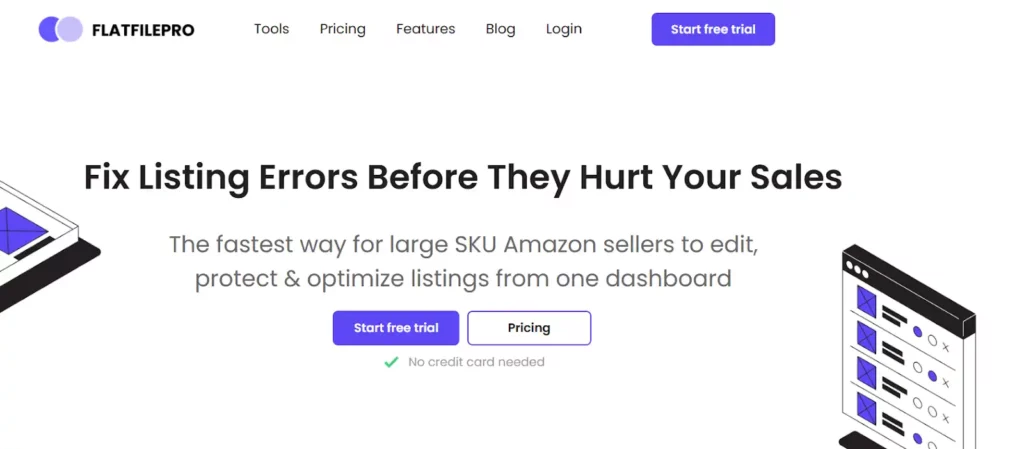Click the top image thumbnail in the right illustration
The width and height of the screenshot is (1024, 449).
click(866, 301)
